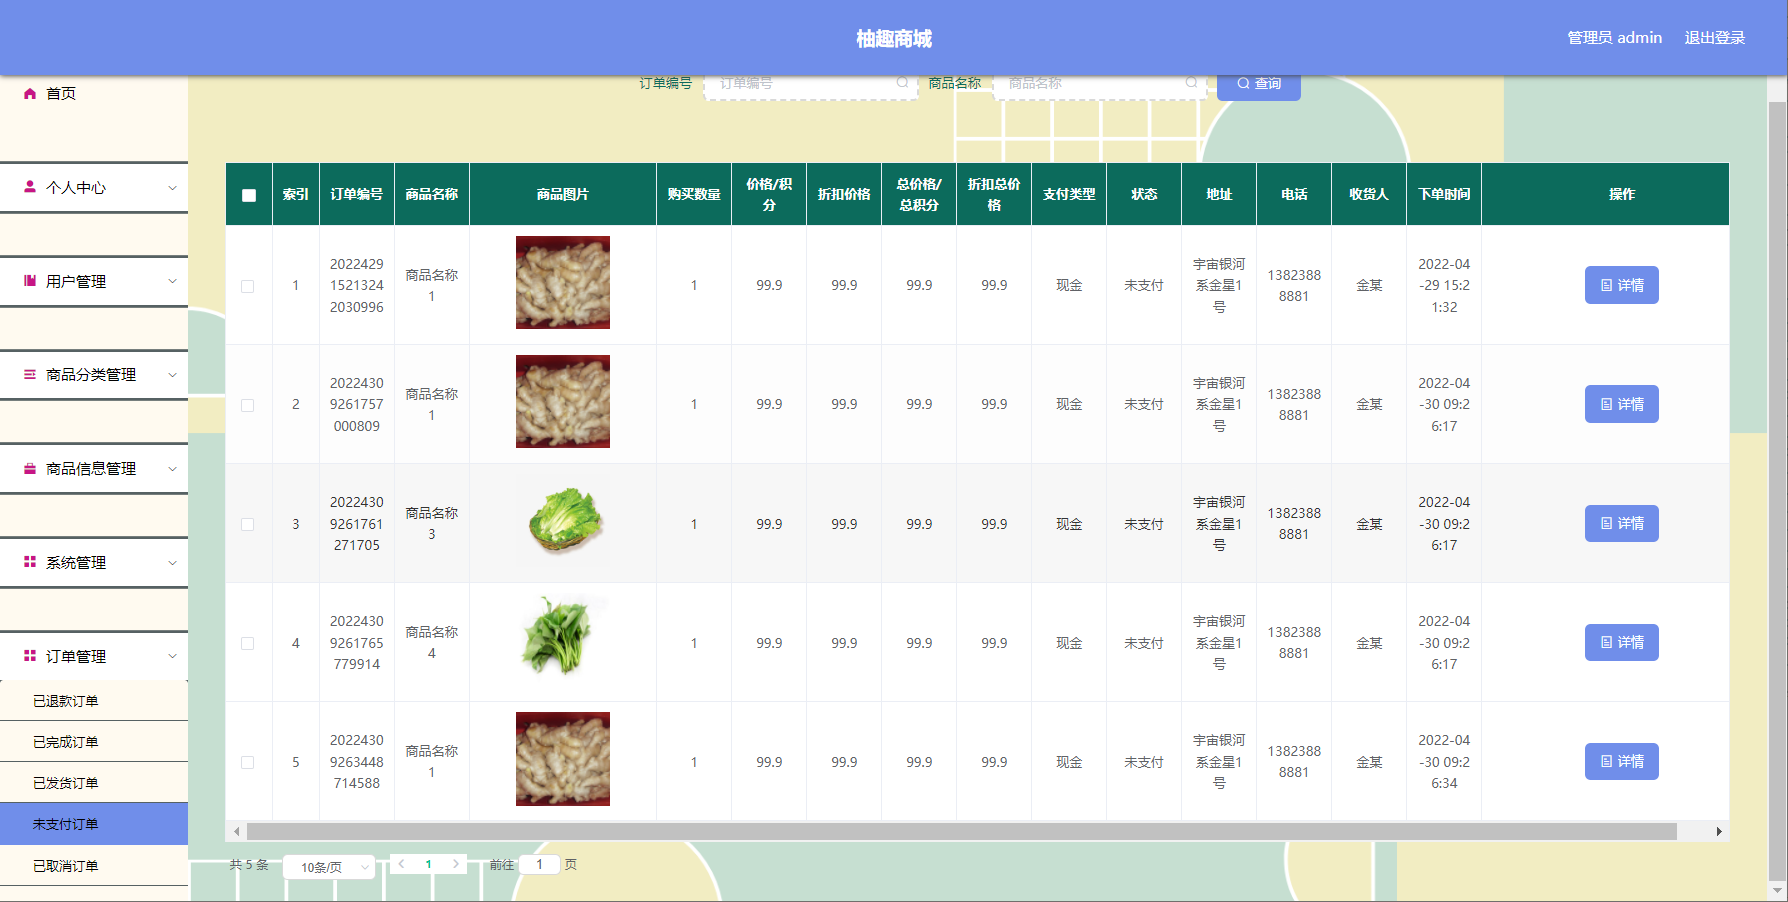Click the 商品信息管理 briefcase icon
The width and height of the screenshot is (1788, 902).
click(x=30, y=468)
